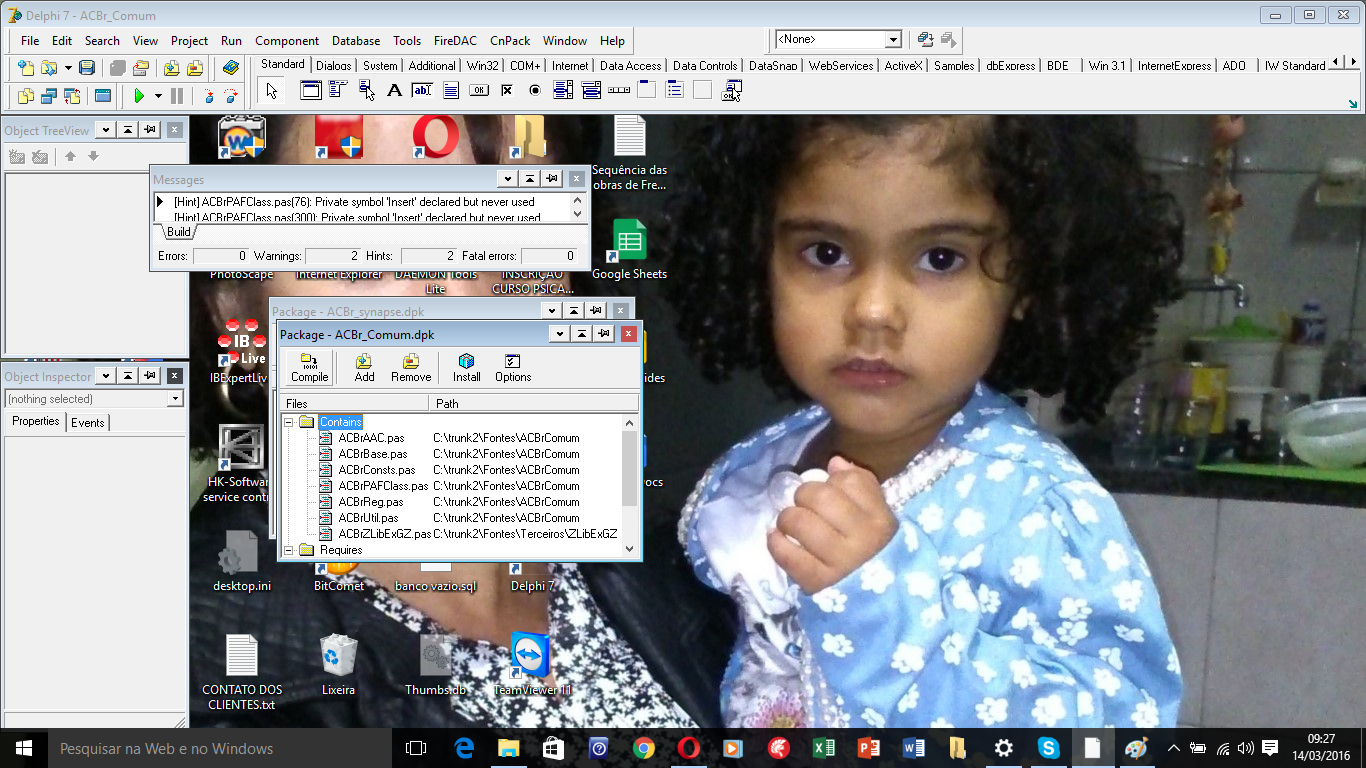Pick the Edit component icon
Screen dimensions: 1366x768
pyautogui.click(x=422, y=91)
